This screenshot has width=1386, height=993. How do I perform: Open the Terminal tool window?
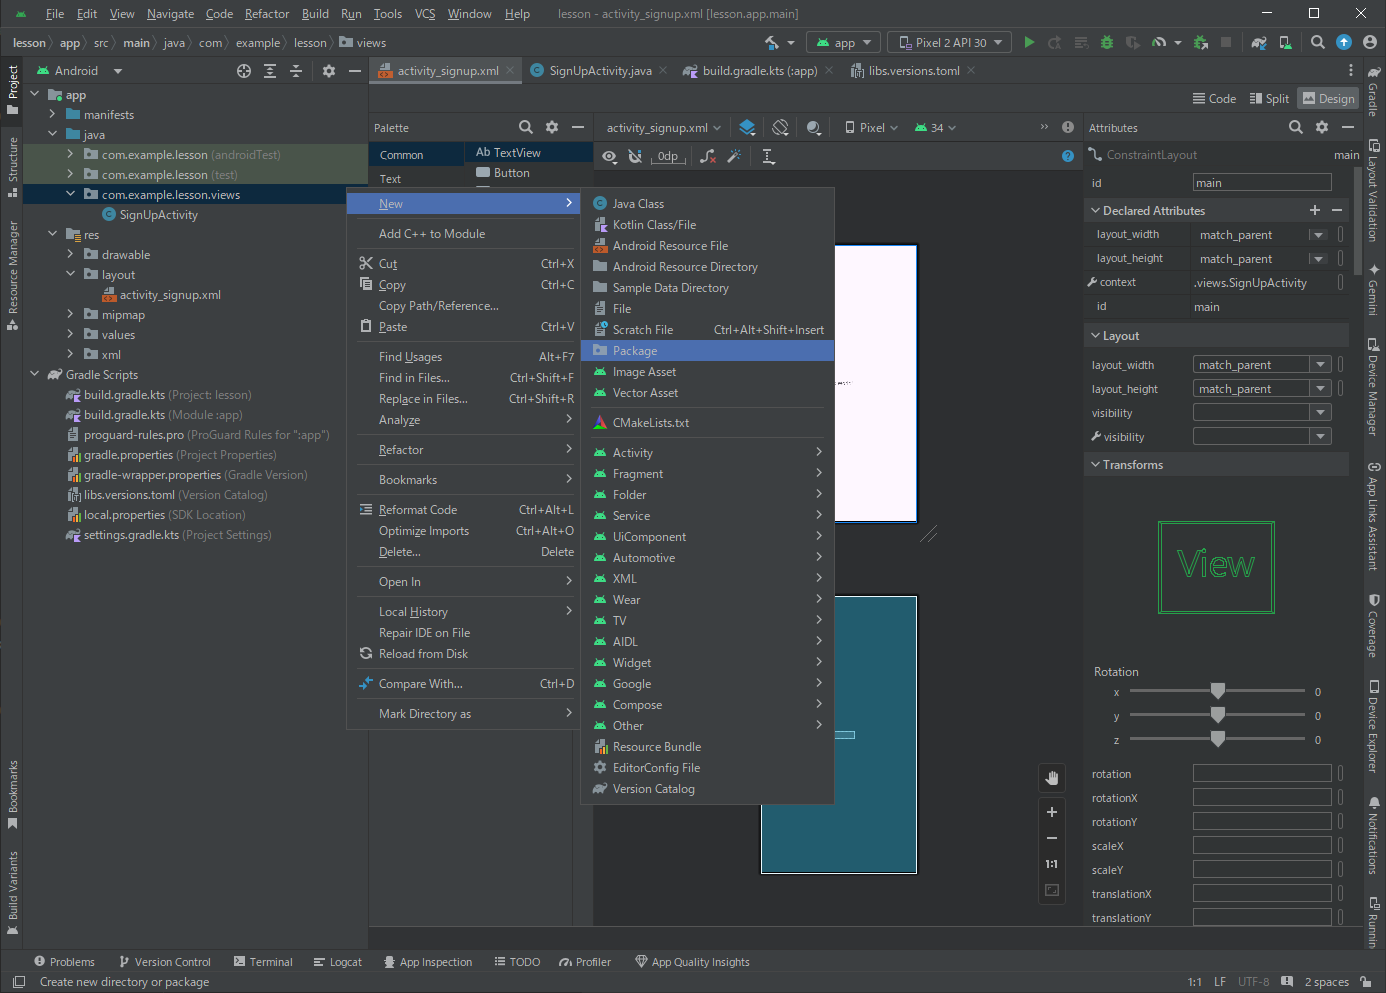point(263,962)
